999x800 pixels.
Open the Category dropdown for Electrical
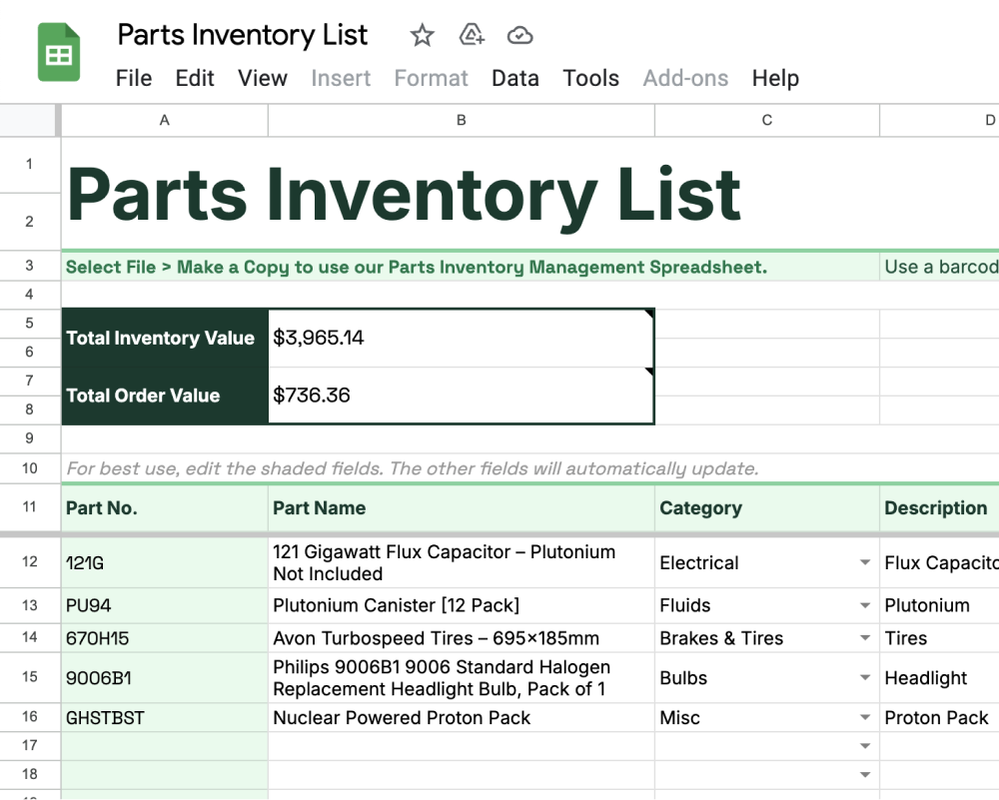point(865,562)
